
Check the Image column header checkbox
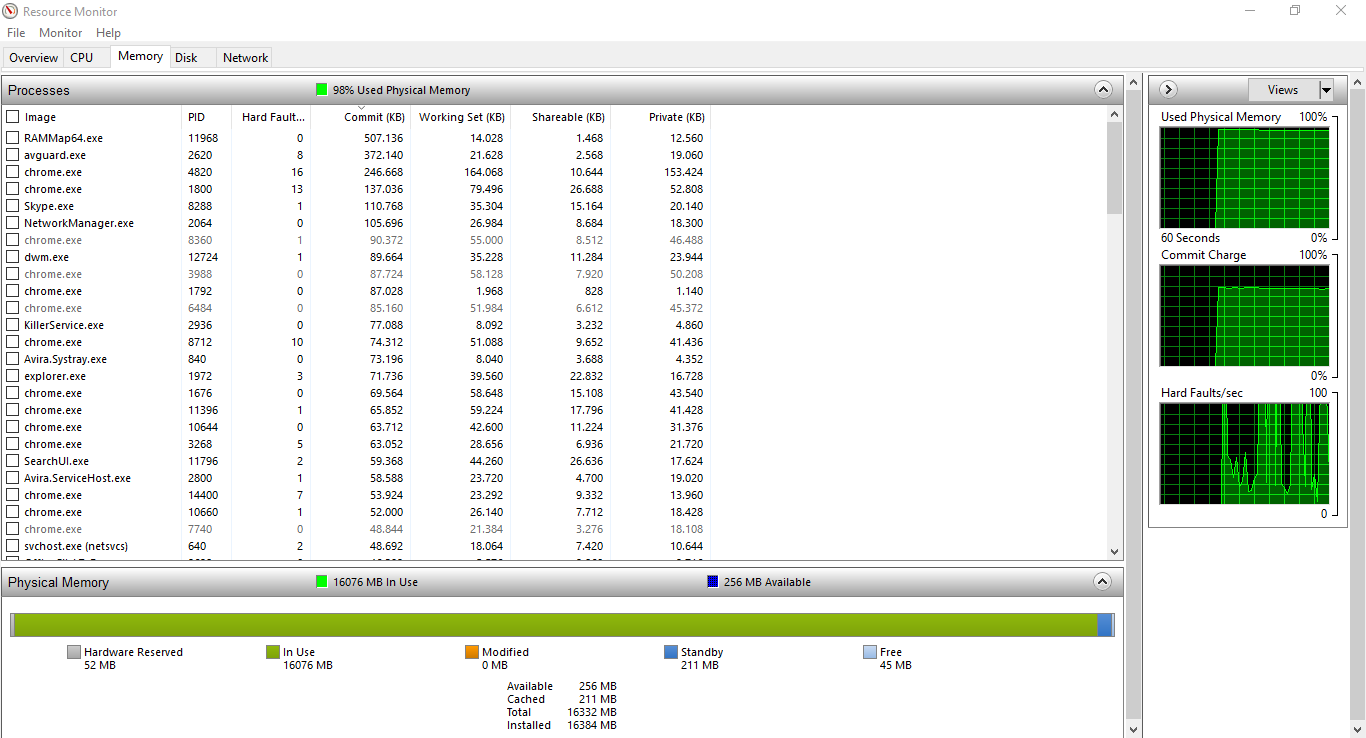coord(13,116)
